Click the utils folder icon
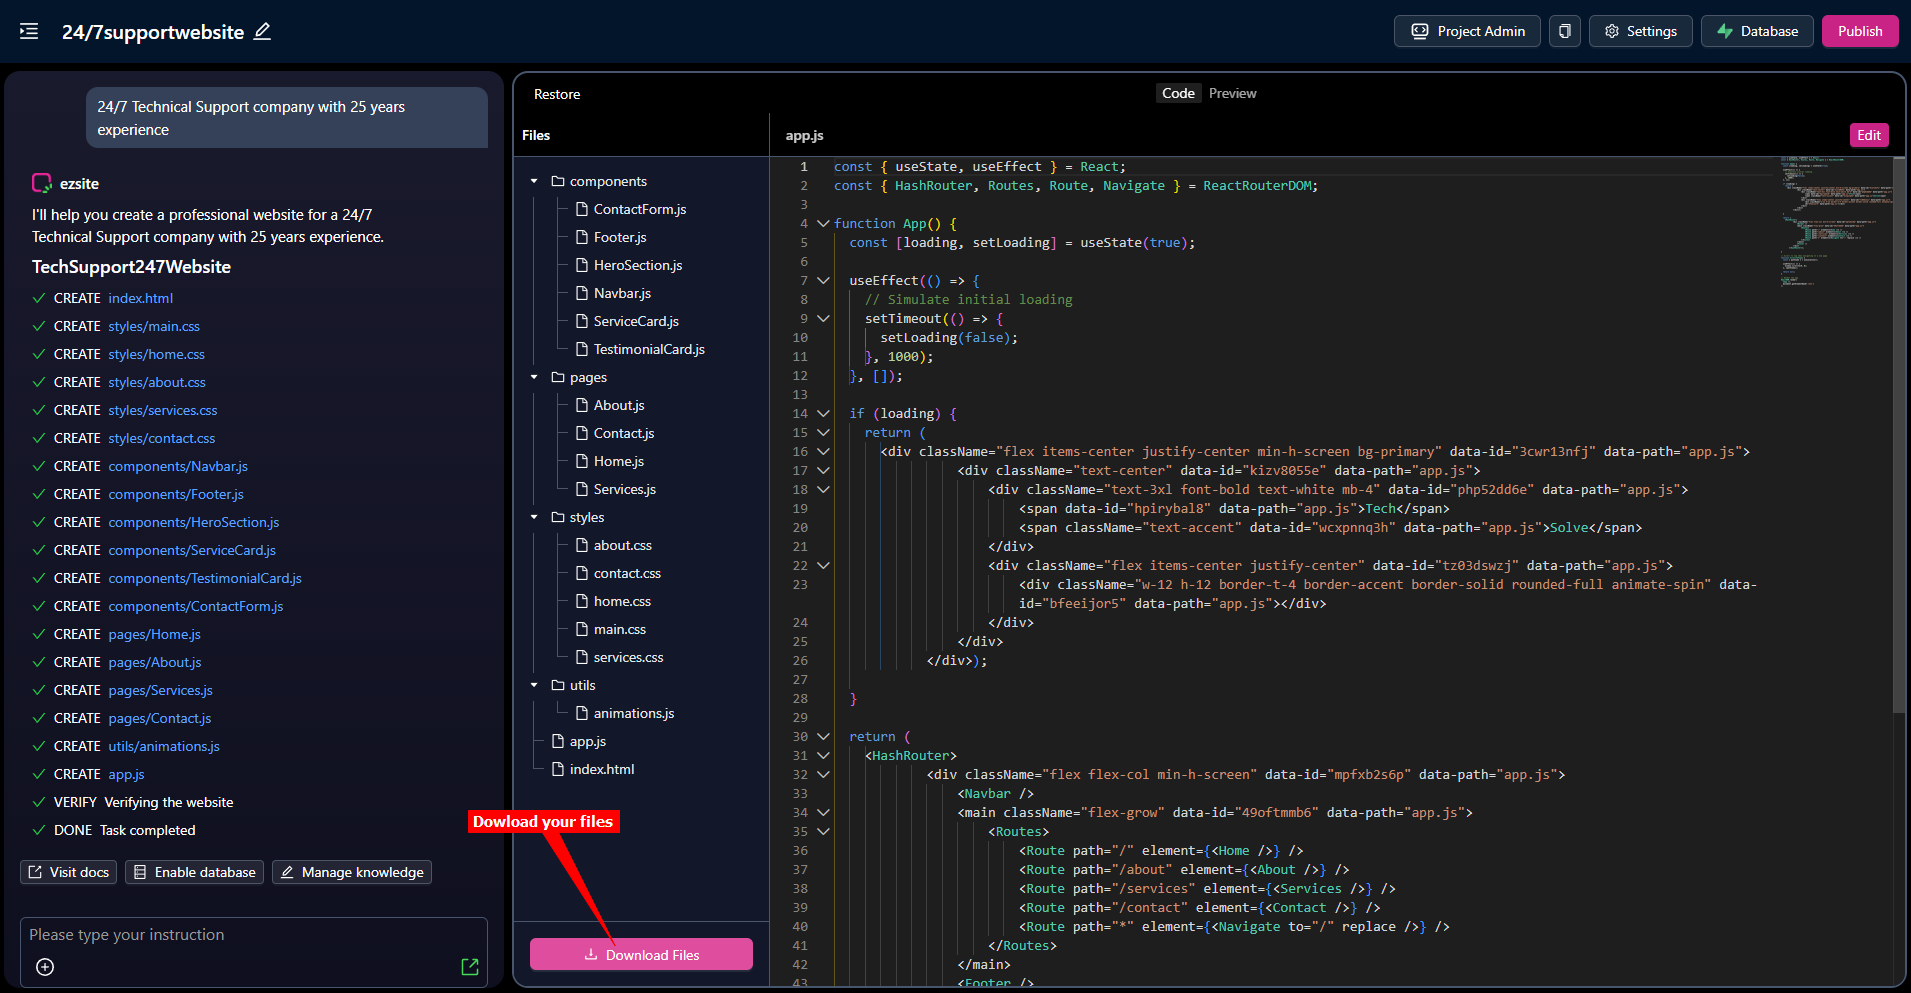Viewport: 1911px width, 993px height. coord(558,685)
